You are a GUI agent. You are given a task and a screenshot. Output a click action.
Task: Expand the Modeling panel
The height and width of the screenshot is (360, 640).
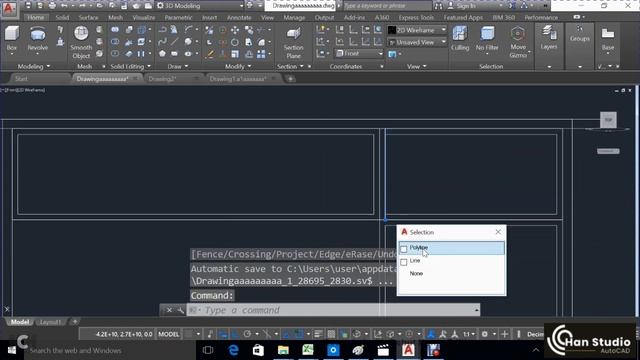(x=33, y=66)
